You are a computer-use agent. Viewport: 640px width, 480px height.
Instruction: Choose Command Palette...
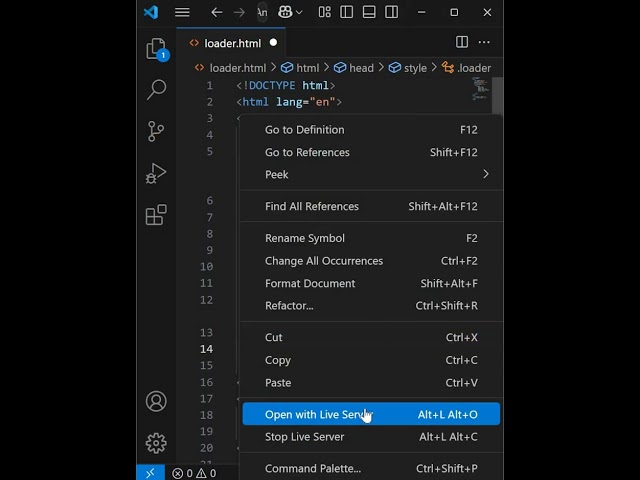tap(371, 469)
